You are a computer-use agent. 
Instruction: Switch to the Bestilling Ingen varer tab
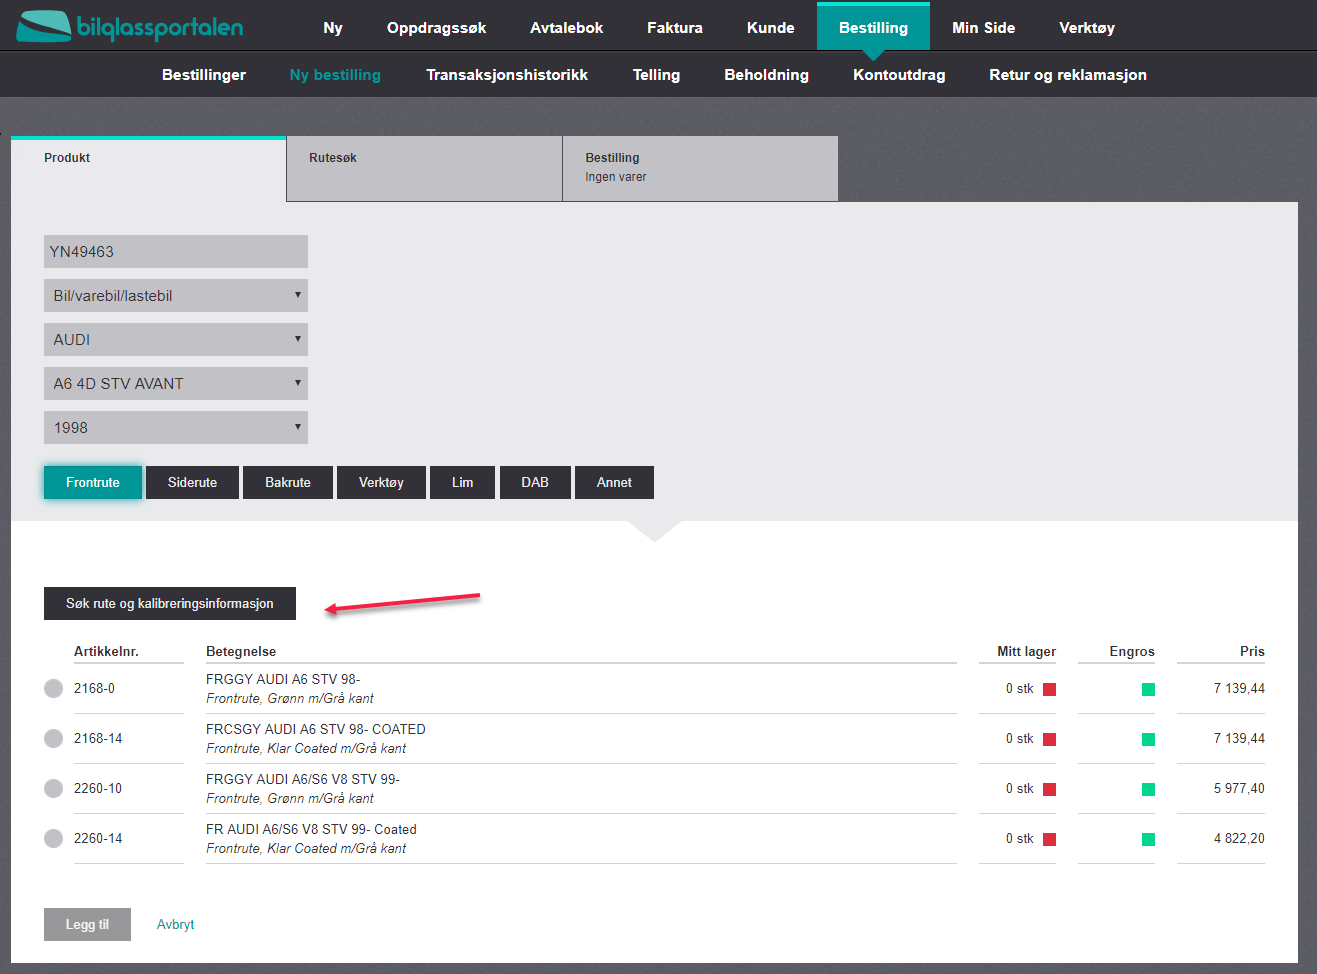point(700,169)
